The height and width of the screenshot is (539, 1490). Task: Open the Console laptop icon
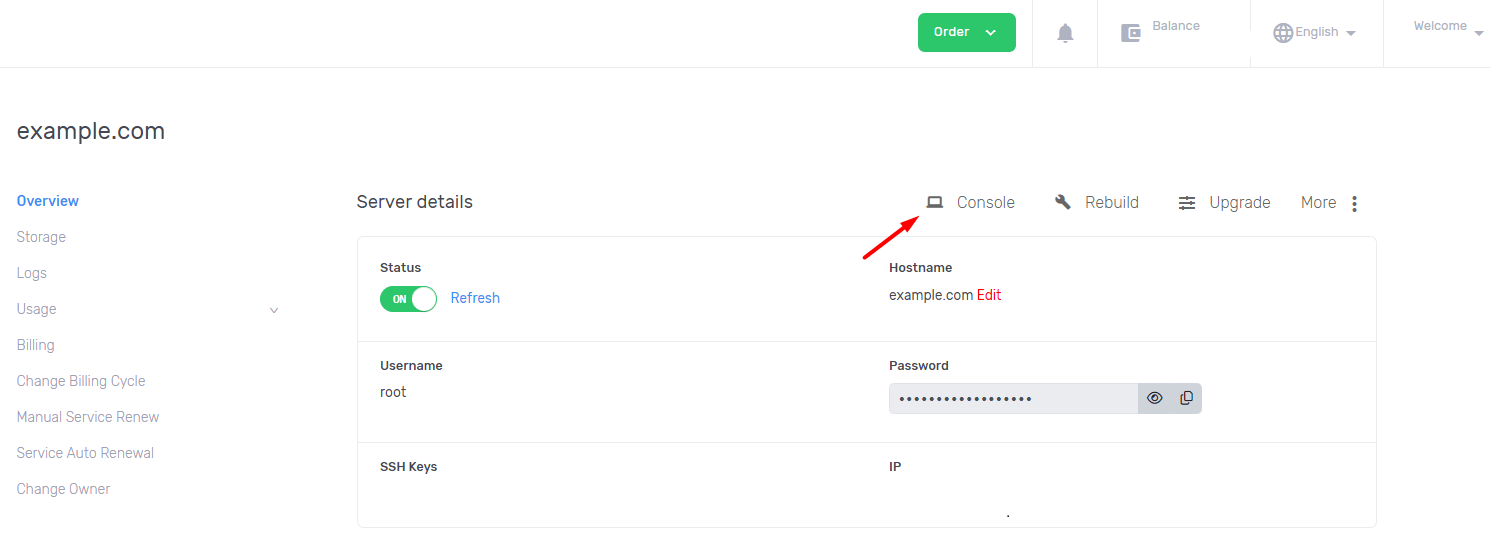coord(935,202)
